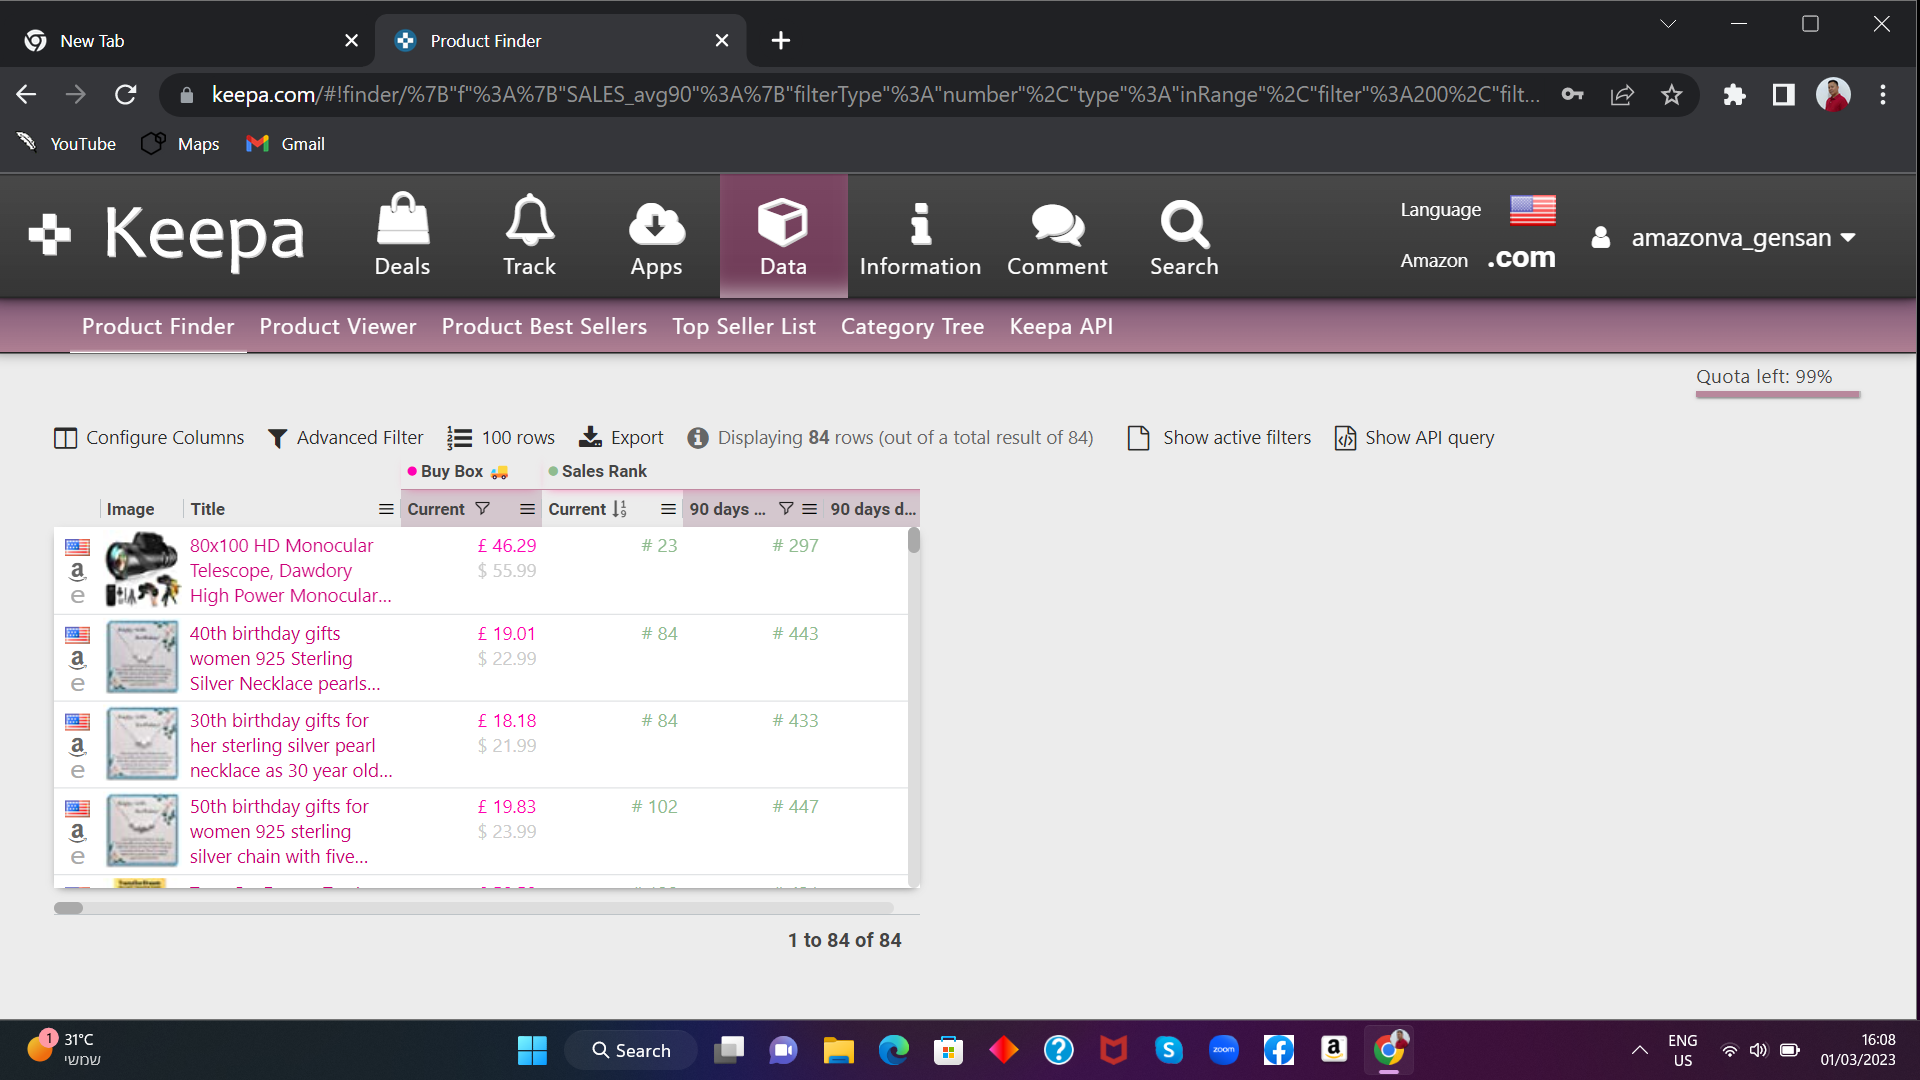This screenshot has height=1080, width=1920.
Task: Click the Comment speech bubbles icon
Action: (1057, 224)
